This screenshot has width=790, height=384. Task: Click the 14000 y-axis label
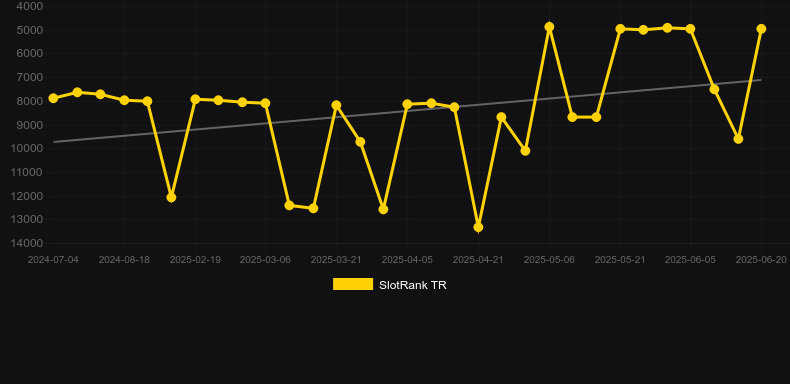(28, 243)
